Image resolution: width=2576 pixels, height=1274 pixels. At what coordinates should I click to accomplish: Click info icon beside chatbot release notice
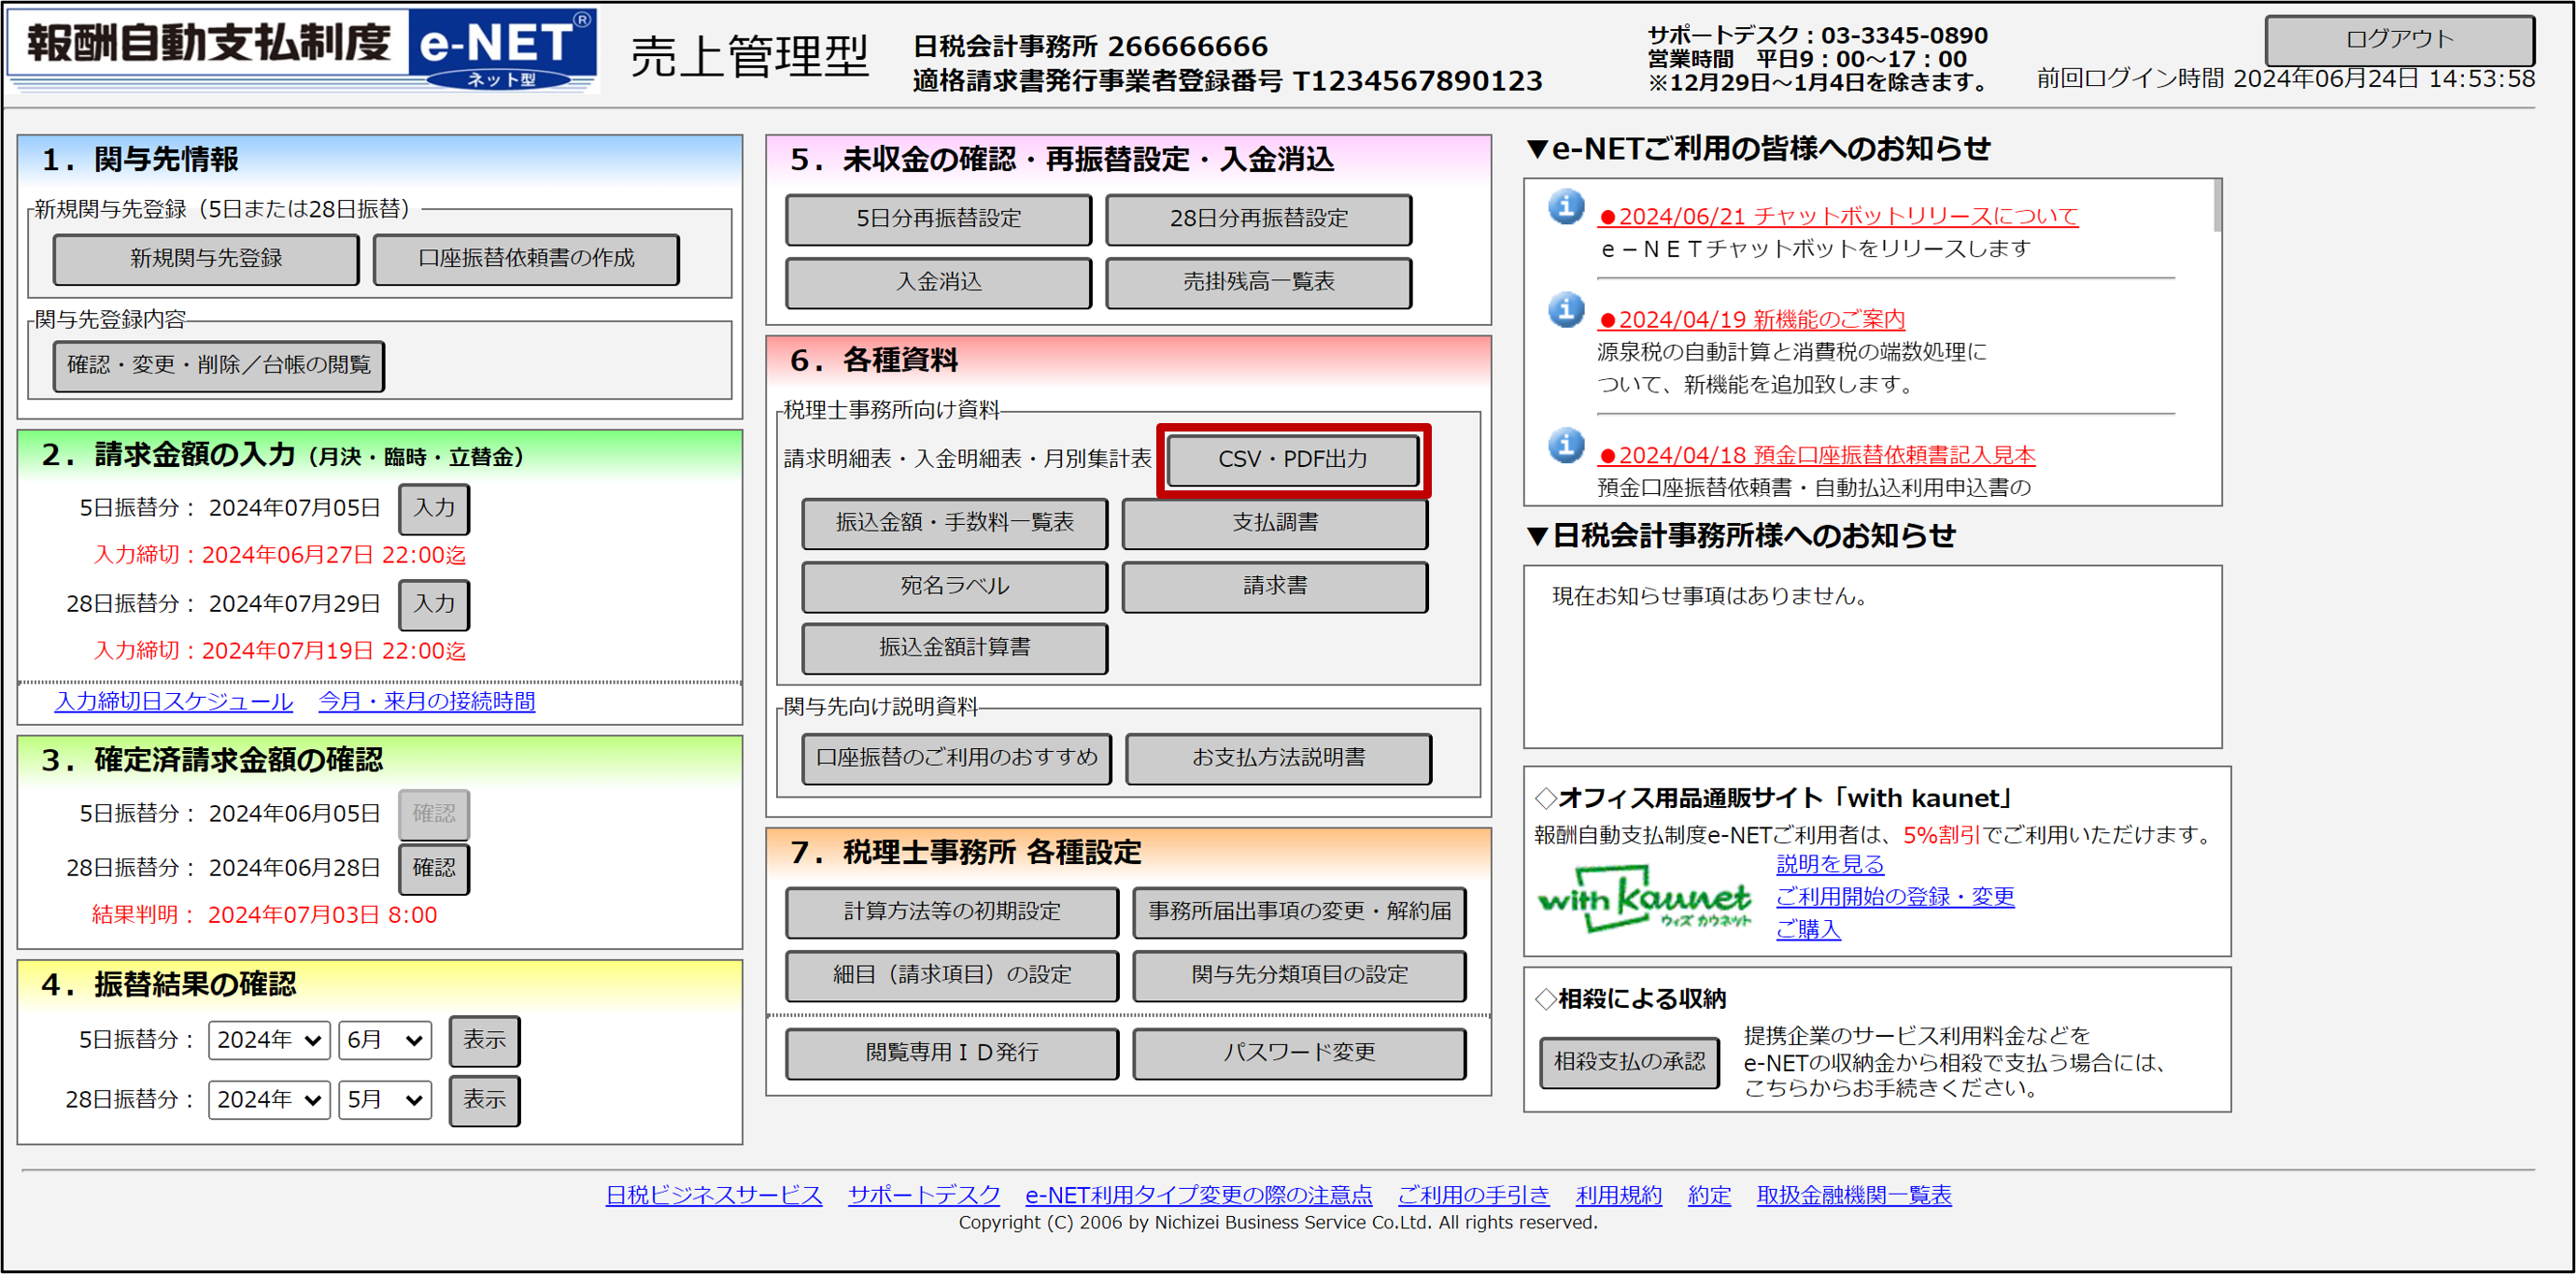[x=1566, y=207]
